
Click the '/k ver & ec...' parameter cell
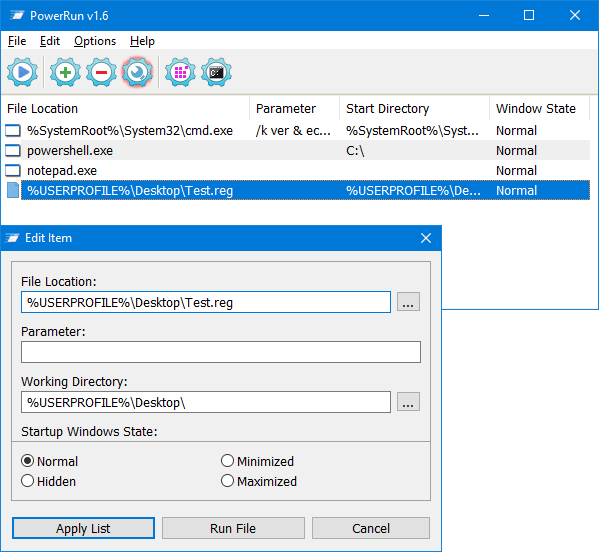[x=293, y=131]
